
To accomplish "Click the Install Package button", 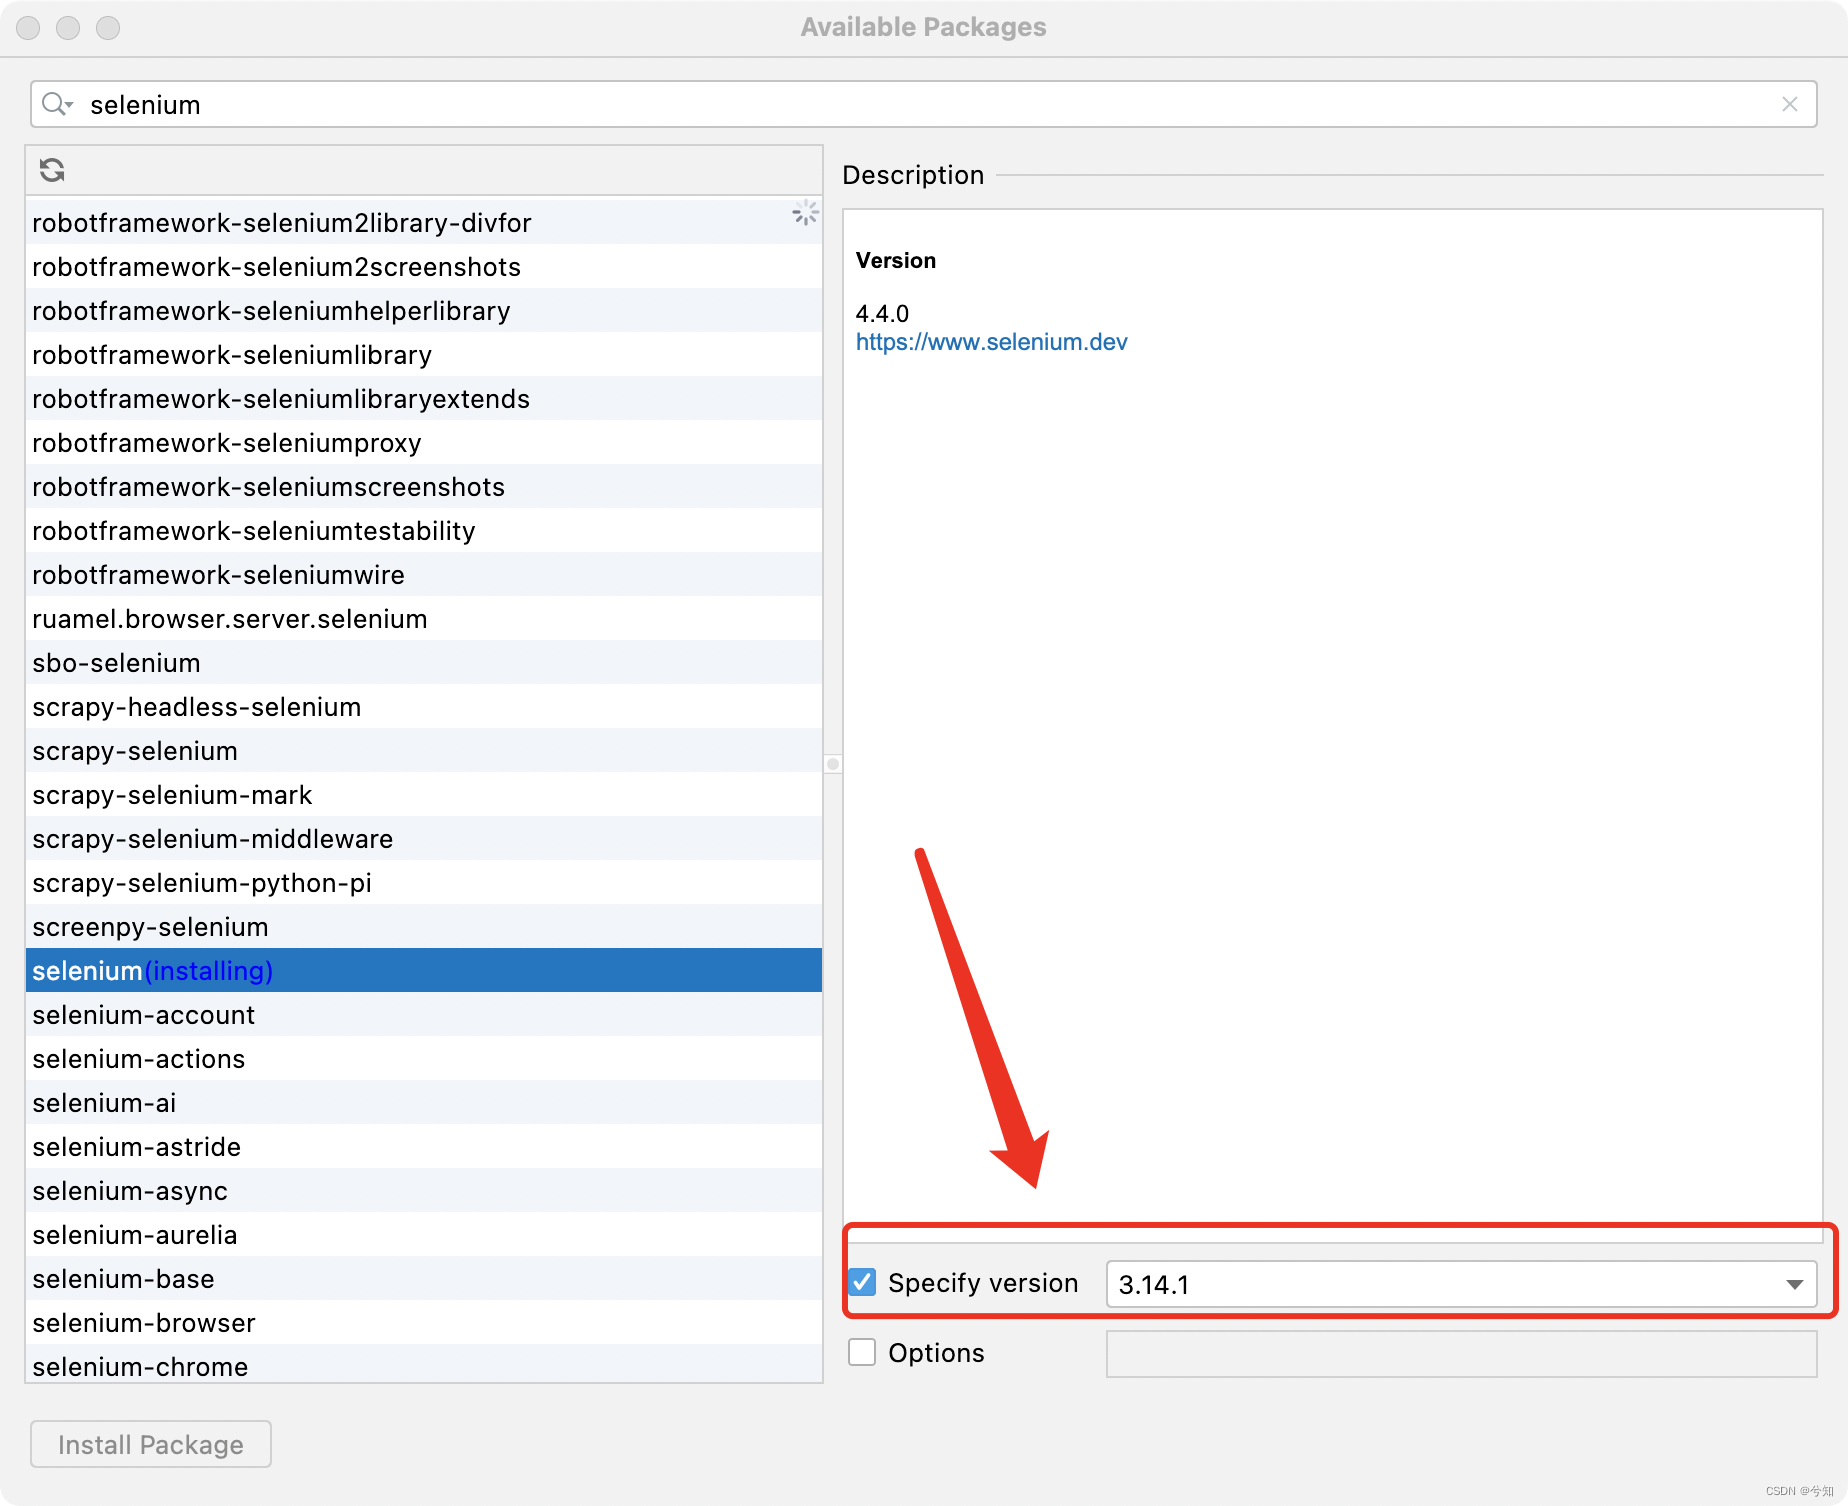I will [x=151, y=1444].
